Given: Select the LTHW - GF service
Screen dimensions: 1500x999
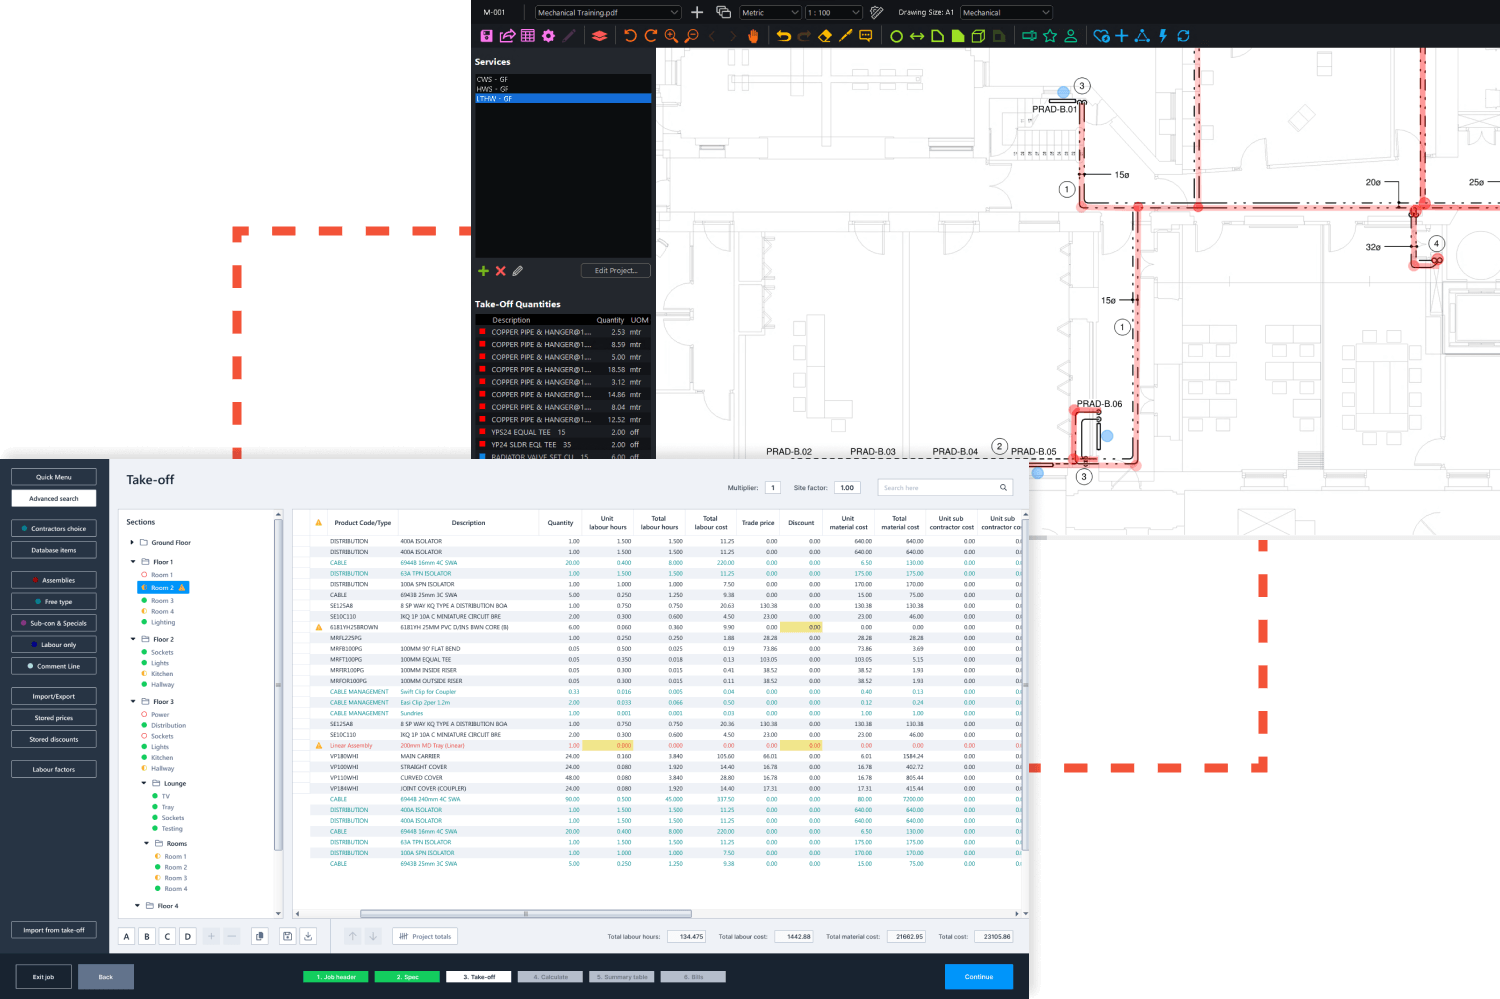Looking at the screenshot, I should tap(563, 98).
